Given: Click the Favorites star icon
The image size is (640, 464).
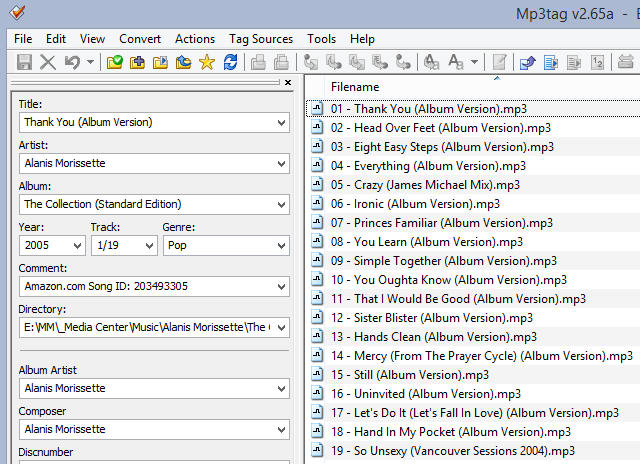Looking at the screenshot, I should pyautogui.click(x=207, y=62).
